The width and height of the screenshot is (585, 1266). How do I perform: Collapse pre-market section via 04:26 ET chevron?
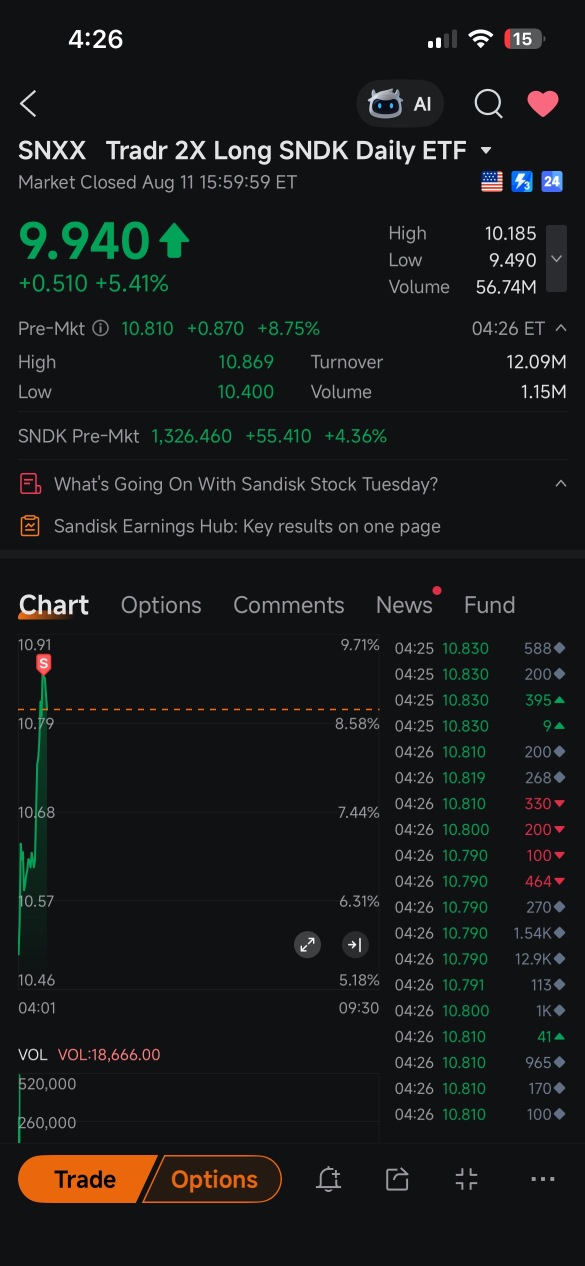[560, 328]
